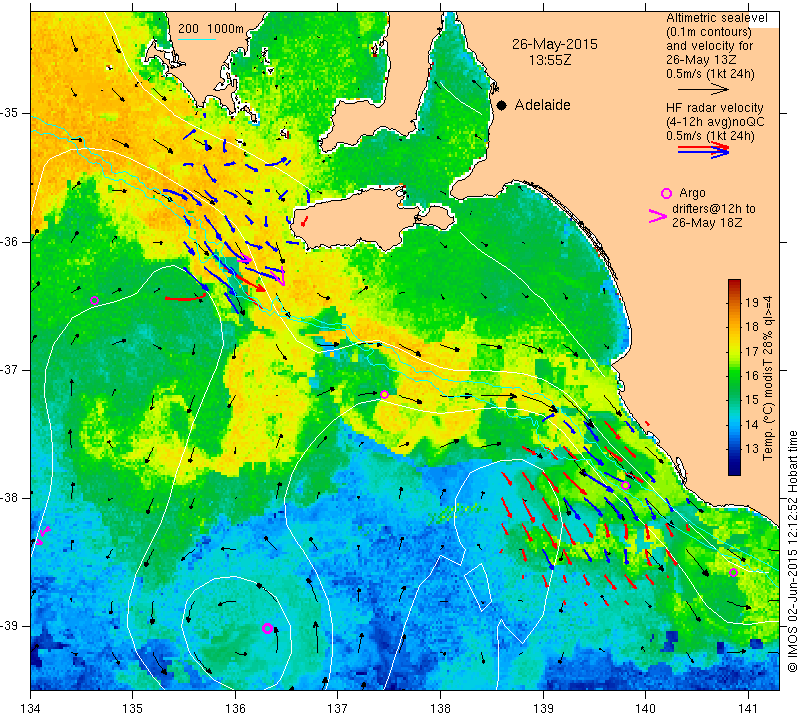Screen dimensions: 800x720
Task: Click the temperature color bar scale
Action: coord(734,377)
